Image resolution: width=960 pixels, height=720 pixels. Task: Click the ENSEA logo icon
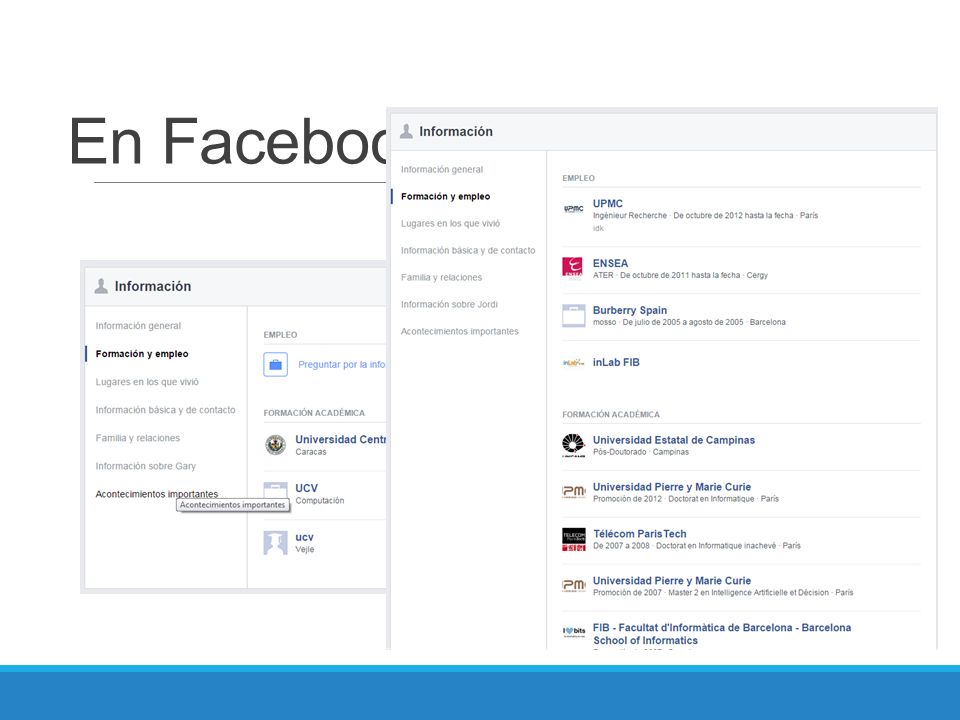click(574, 268)
